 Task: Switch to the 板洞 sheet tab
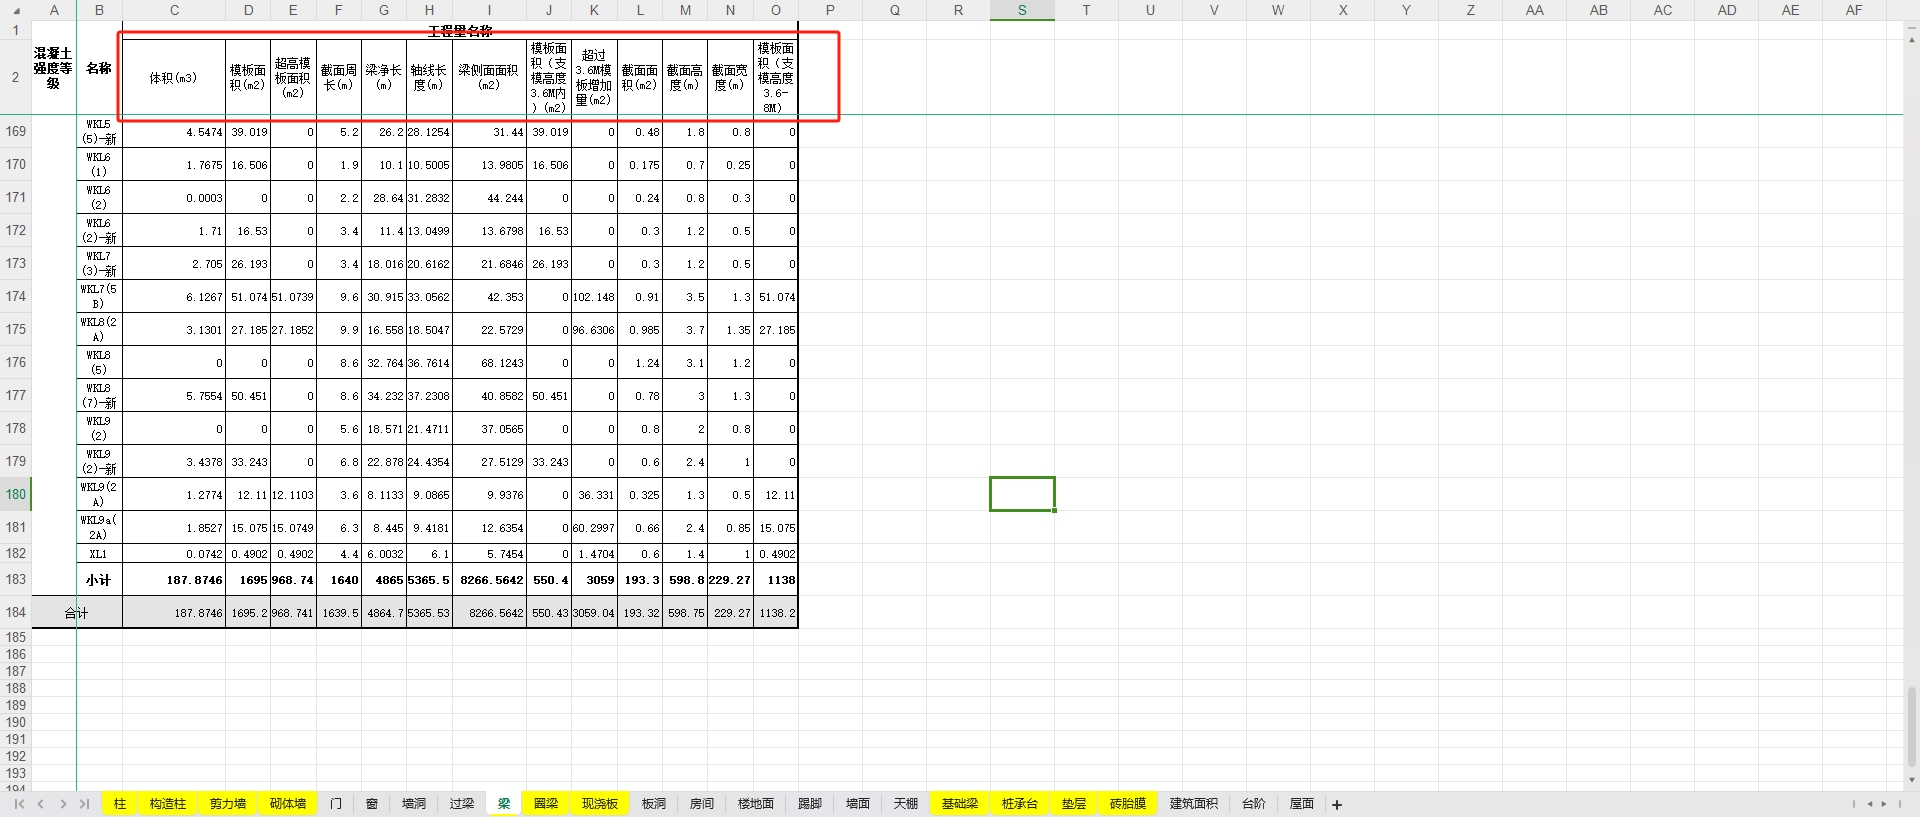tap(654, 804)
